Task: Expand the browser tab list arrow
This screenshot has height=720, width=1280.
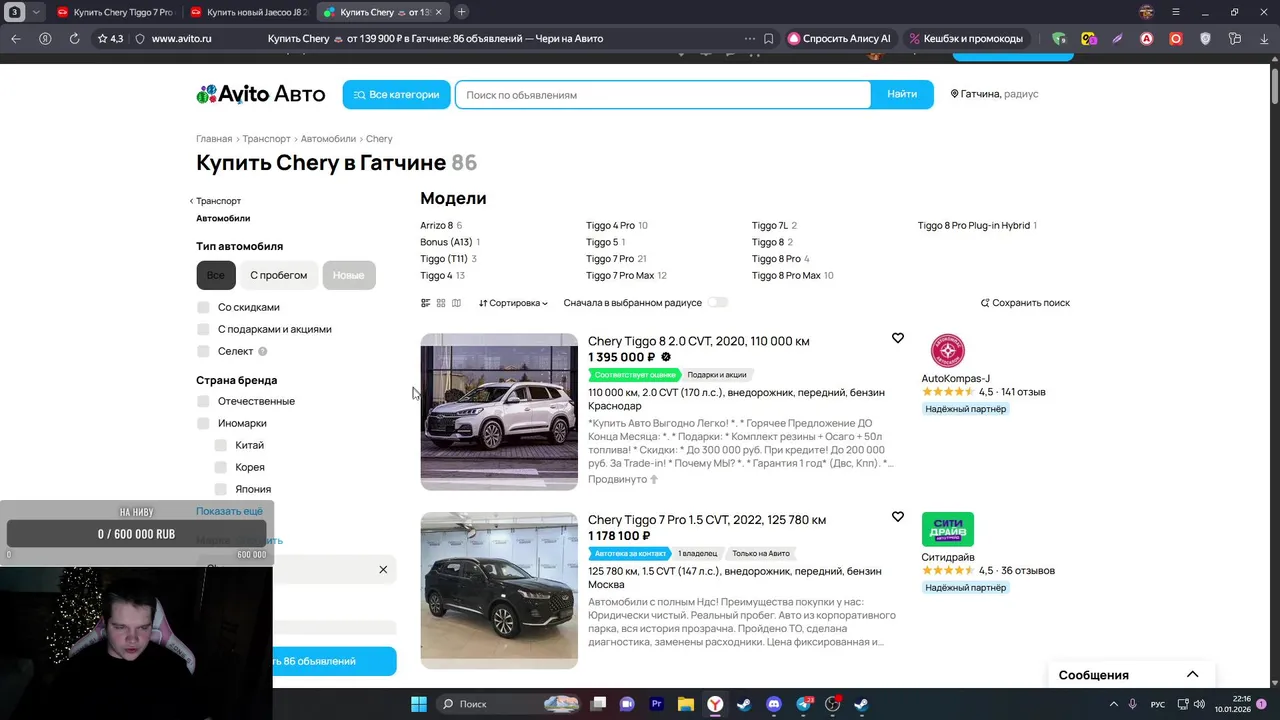Action: point(37,12)
